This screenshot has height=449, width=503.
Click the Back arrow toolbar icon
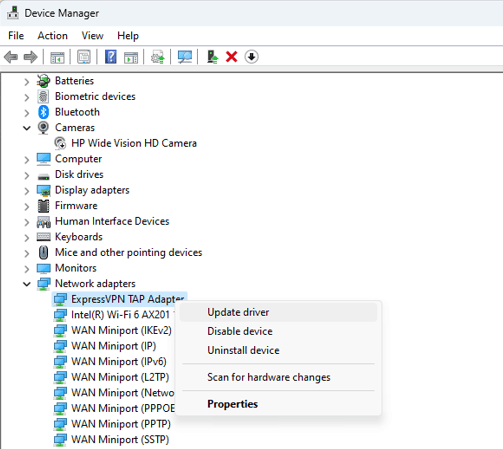(x=11, y=57)
